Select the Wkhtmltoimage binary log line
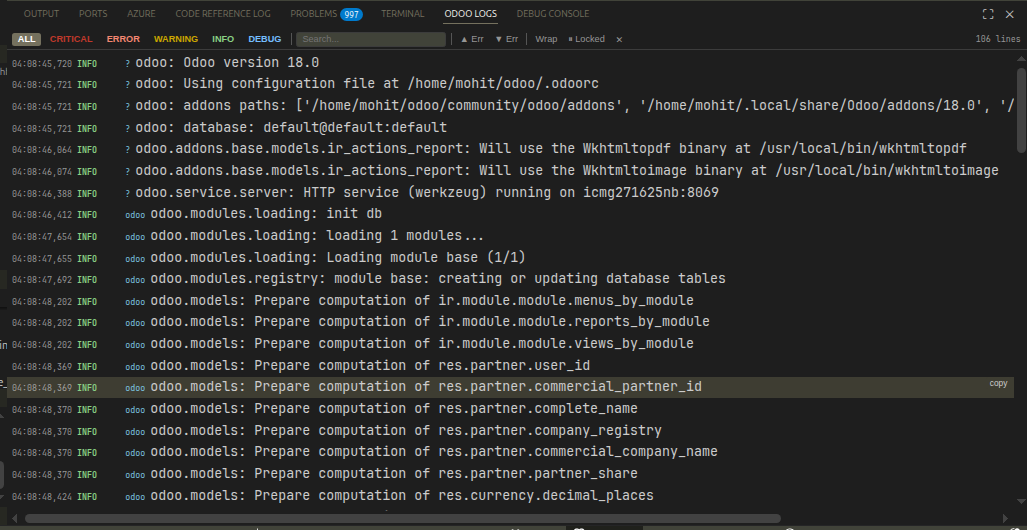Screen dimensions: 1027x530 510,171
